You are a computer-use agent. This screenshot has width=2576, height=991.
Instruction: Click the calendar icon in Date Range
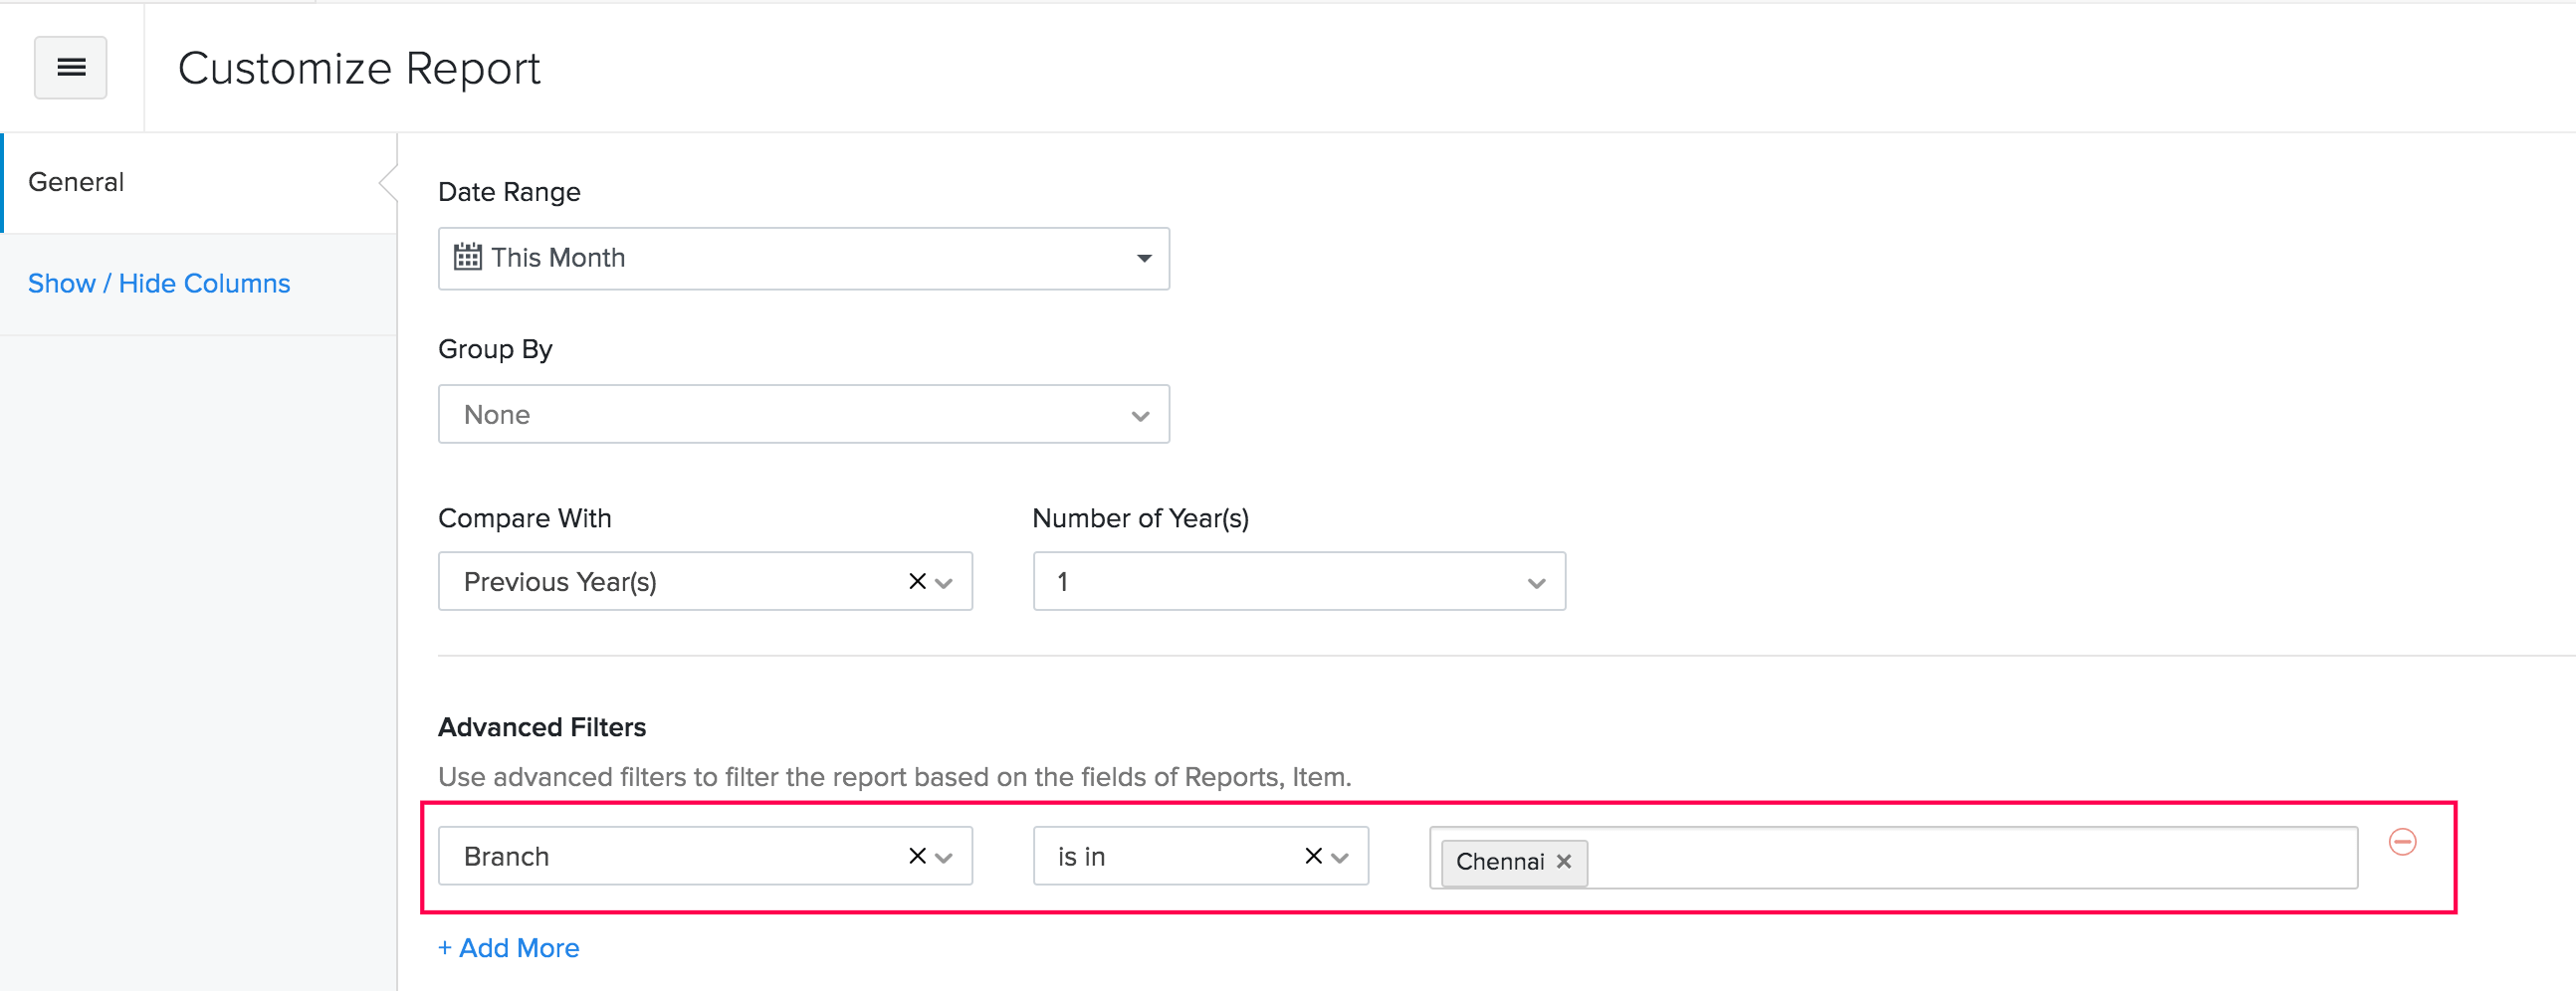[x=467, y=257]
